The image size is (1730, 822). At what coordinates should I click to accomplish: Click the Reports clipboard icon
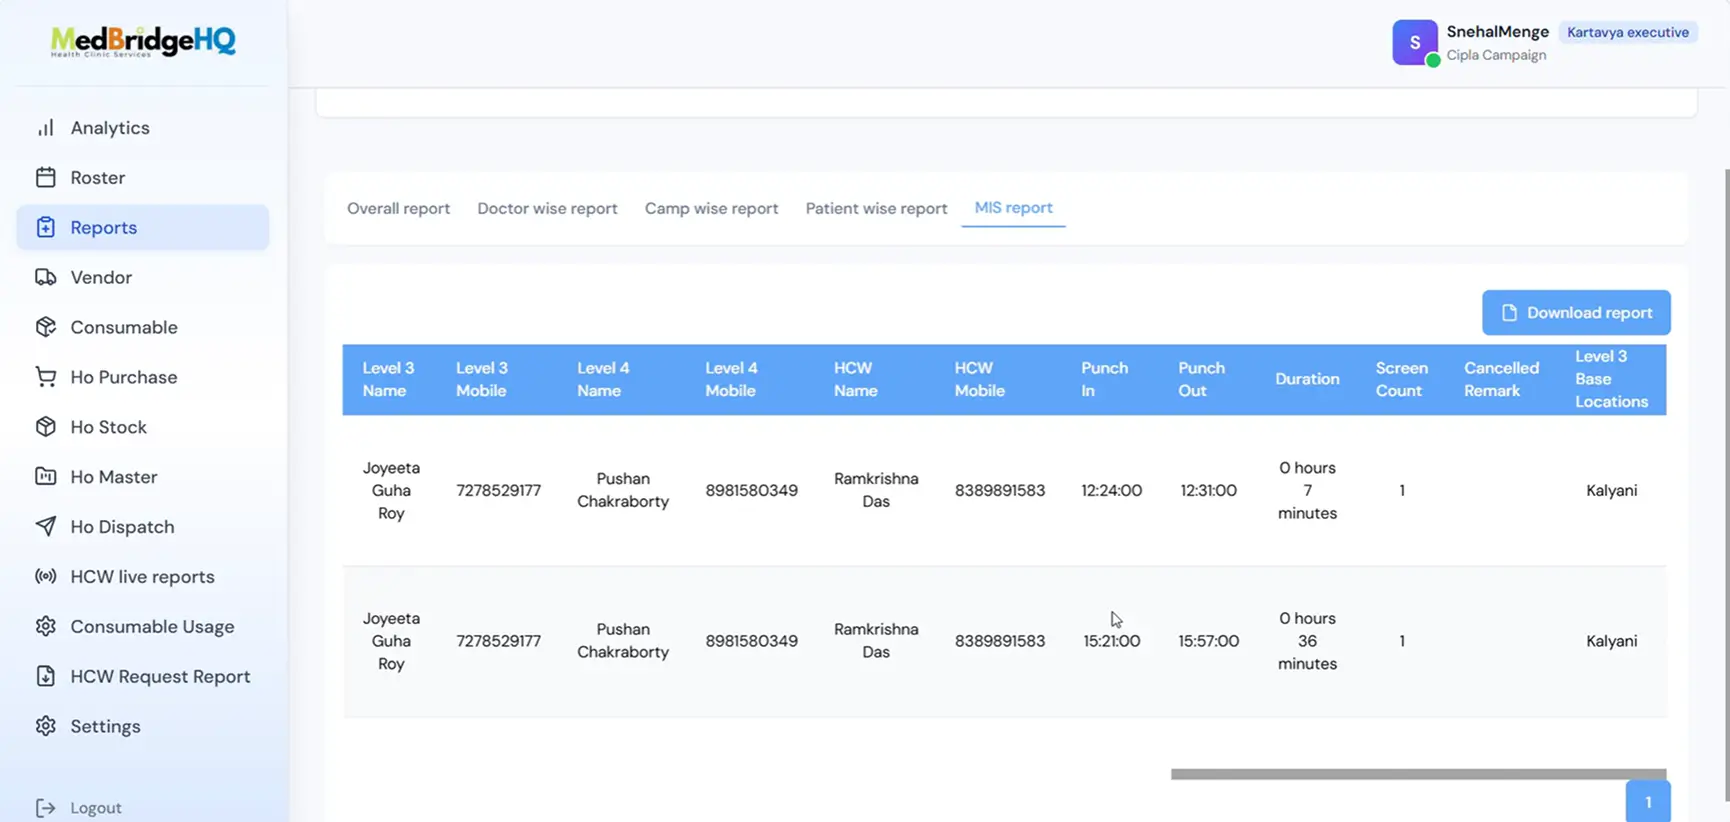pyautogui.click(x=46, y=228)
